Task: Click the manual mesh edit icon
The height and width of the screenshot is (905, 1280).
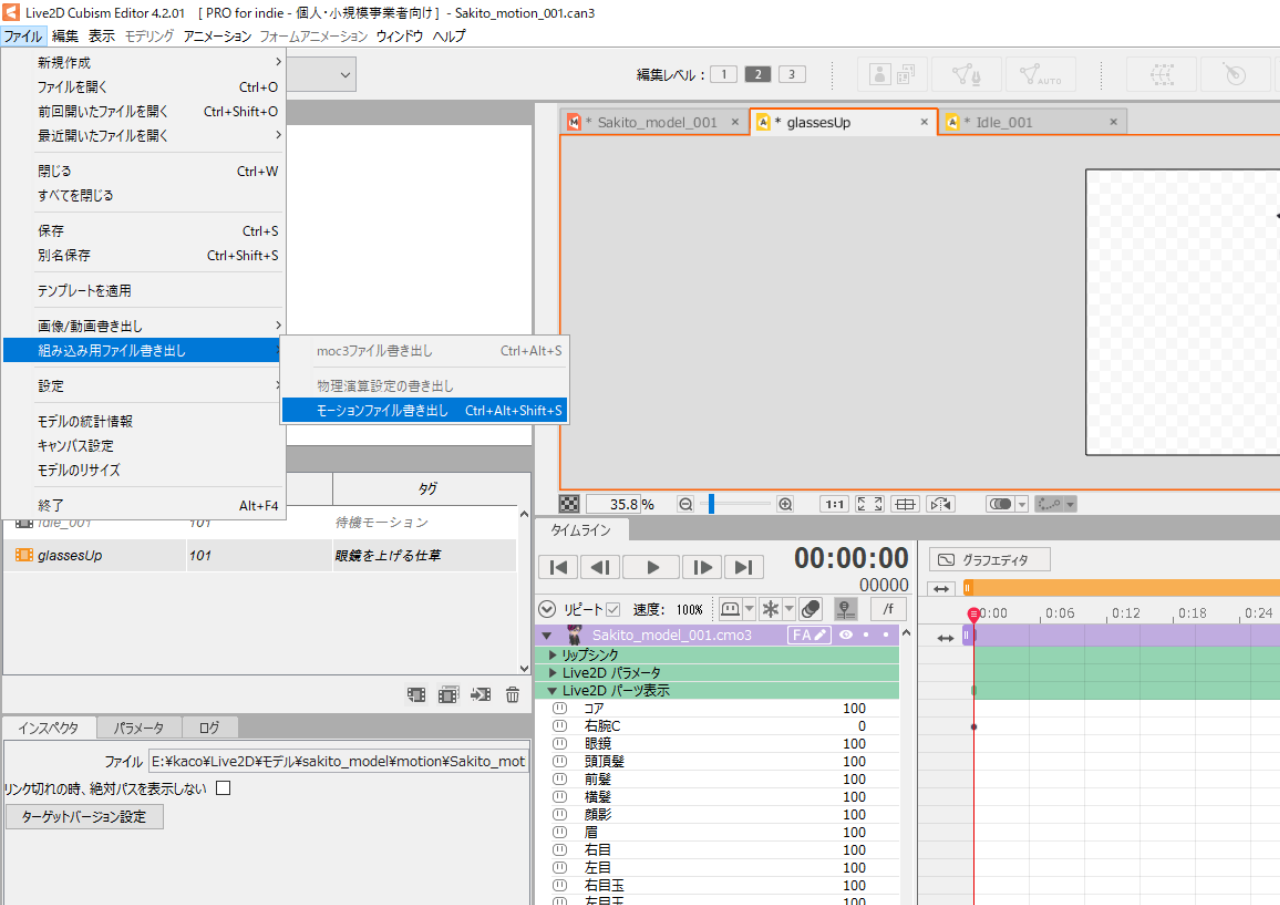Action: click(965, 74)
